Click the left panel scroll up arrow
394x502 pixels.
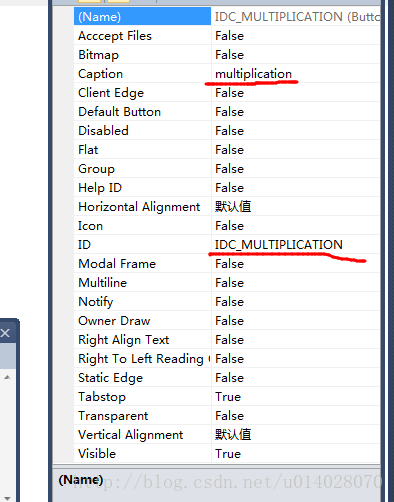pyautogui.click(x=7, y=377)
